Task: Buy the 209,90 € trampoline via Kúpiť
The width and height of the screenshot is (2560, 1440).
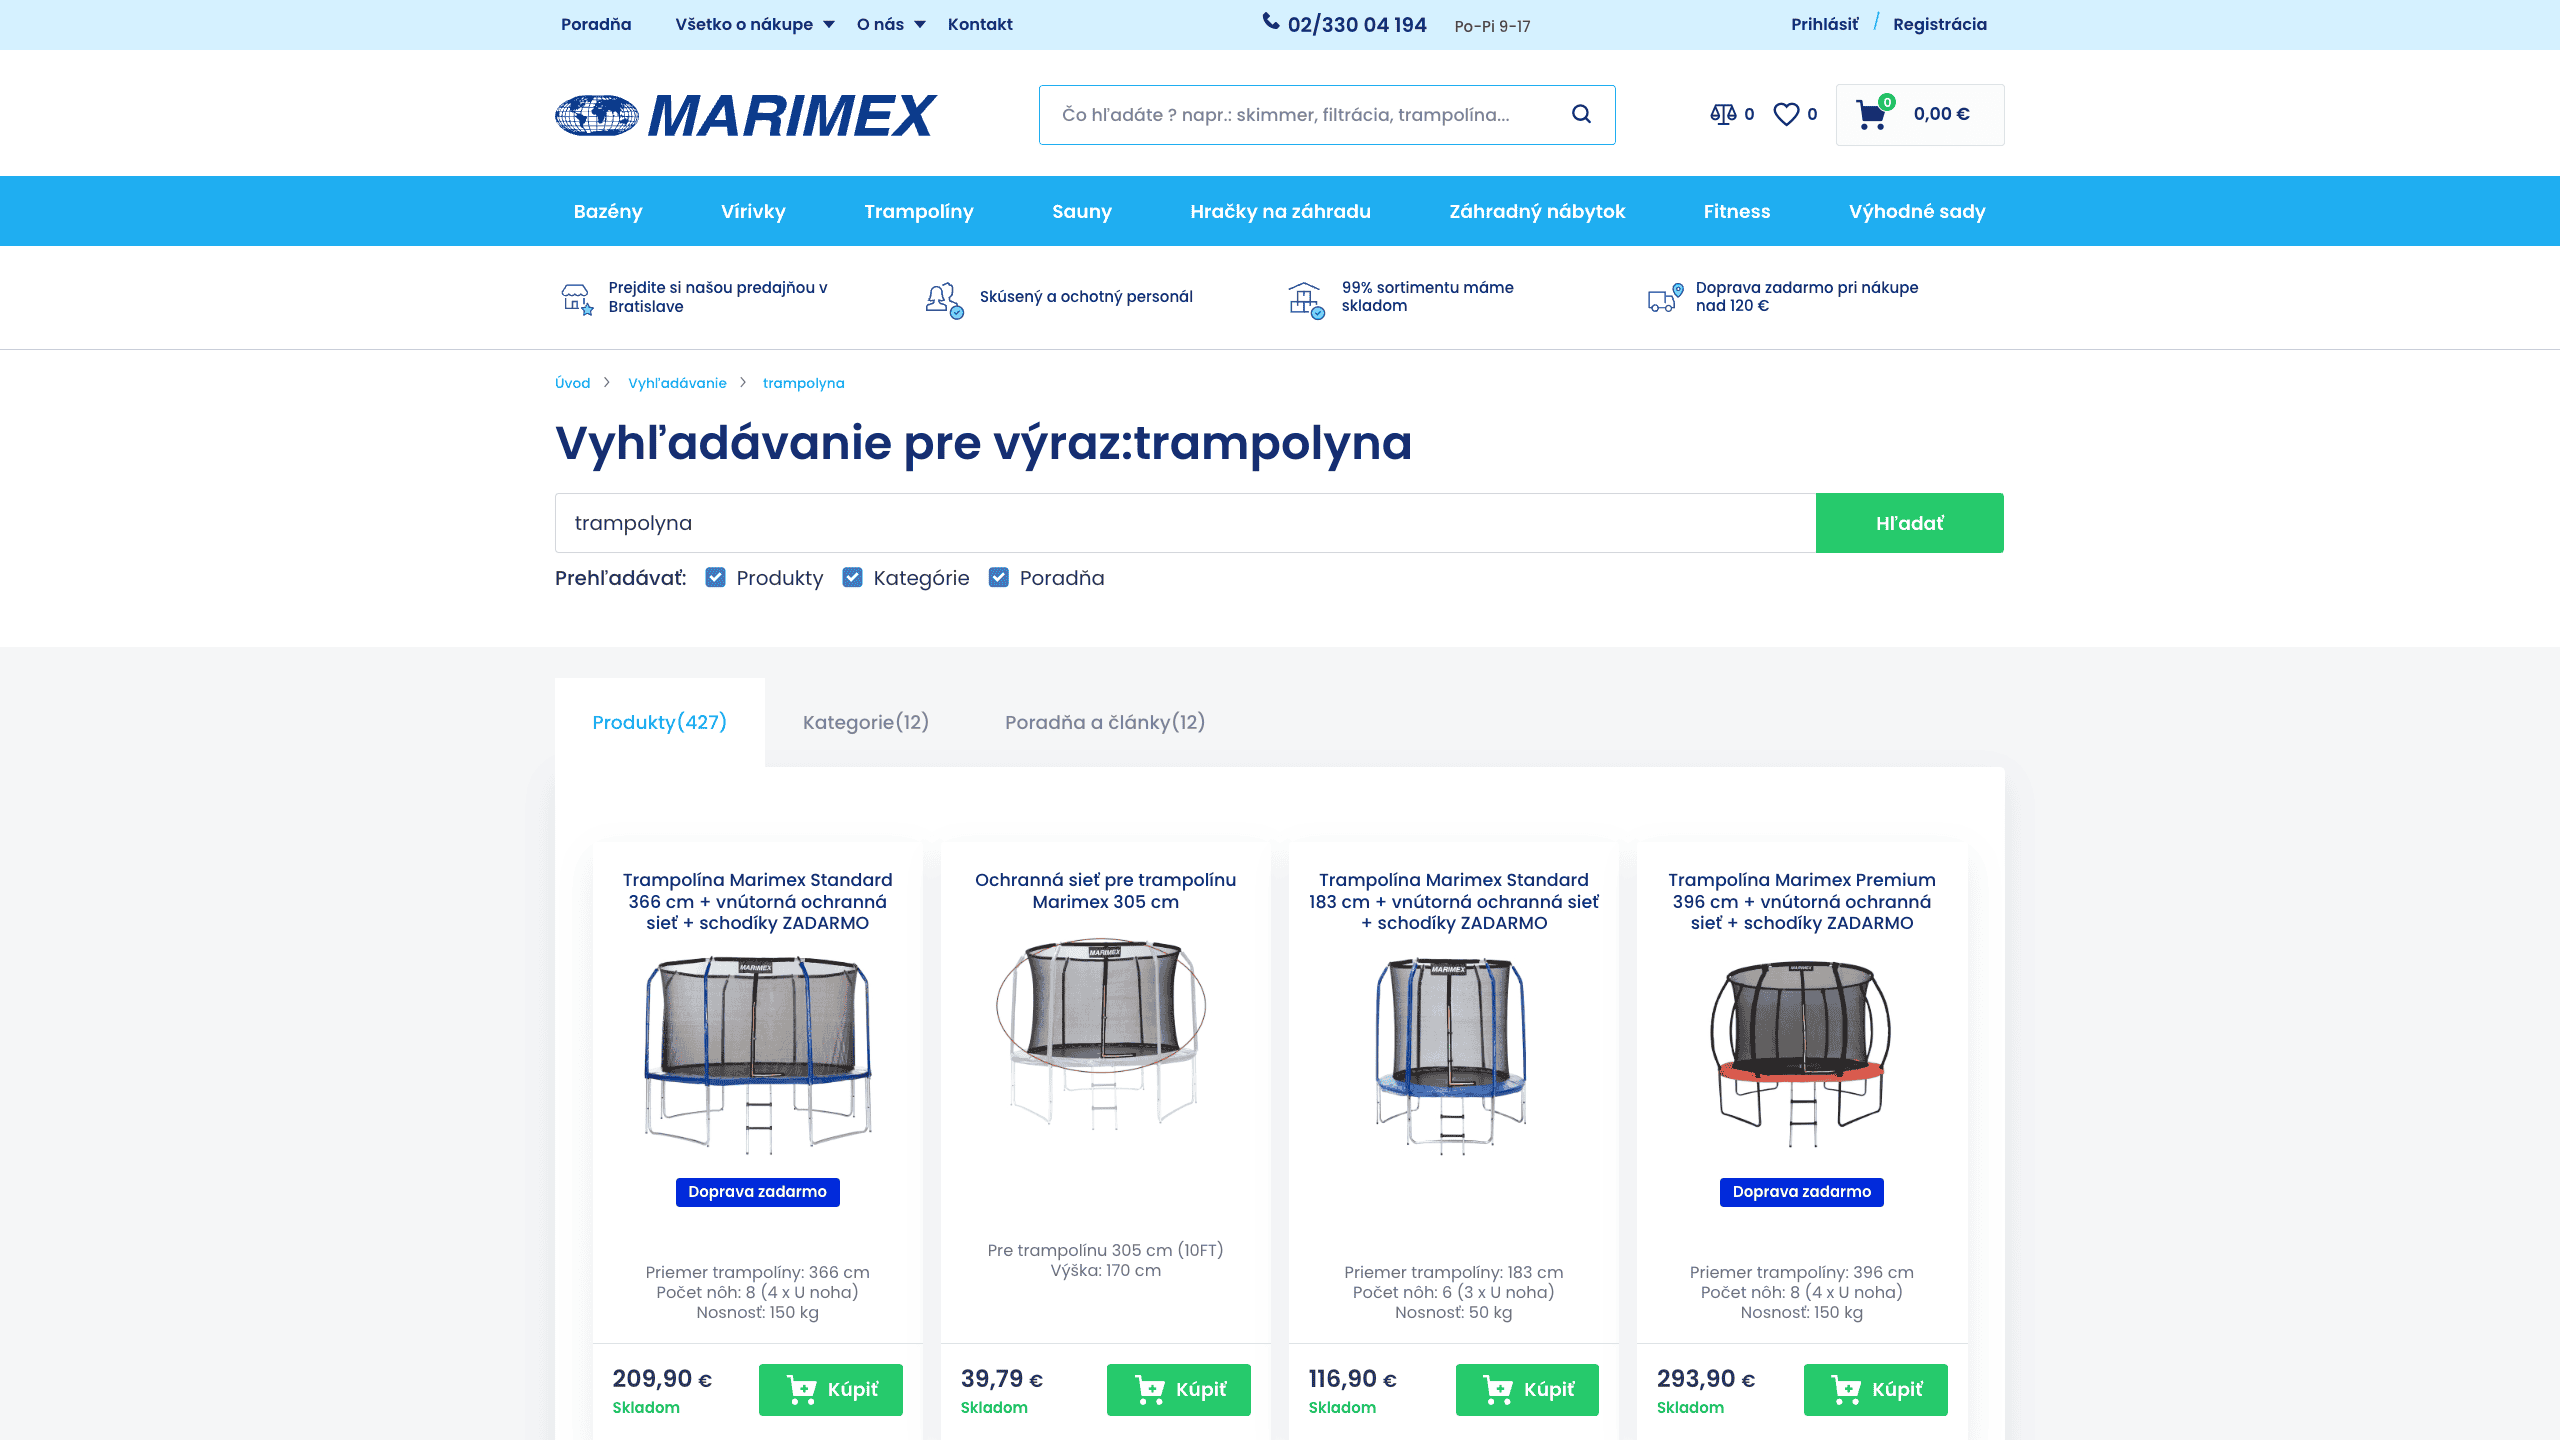Action: point(830,1389)
